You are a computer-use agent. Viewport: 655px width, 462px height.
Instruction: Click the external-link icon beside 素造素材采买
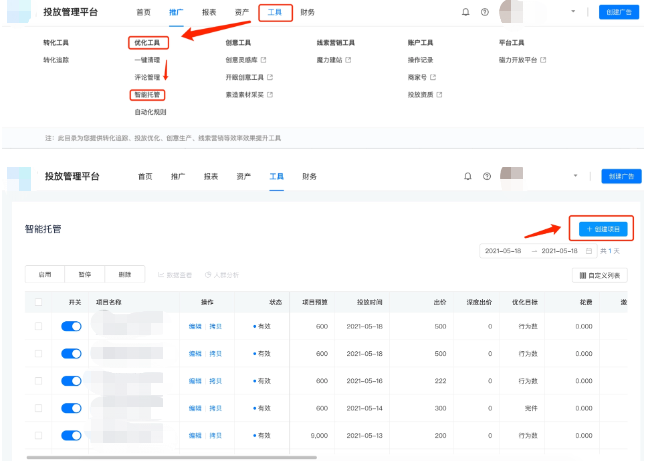coord(270,95)
